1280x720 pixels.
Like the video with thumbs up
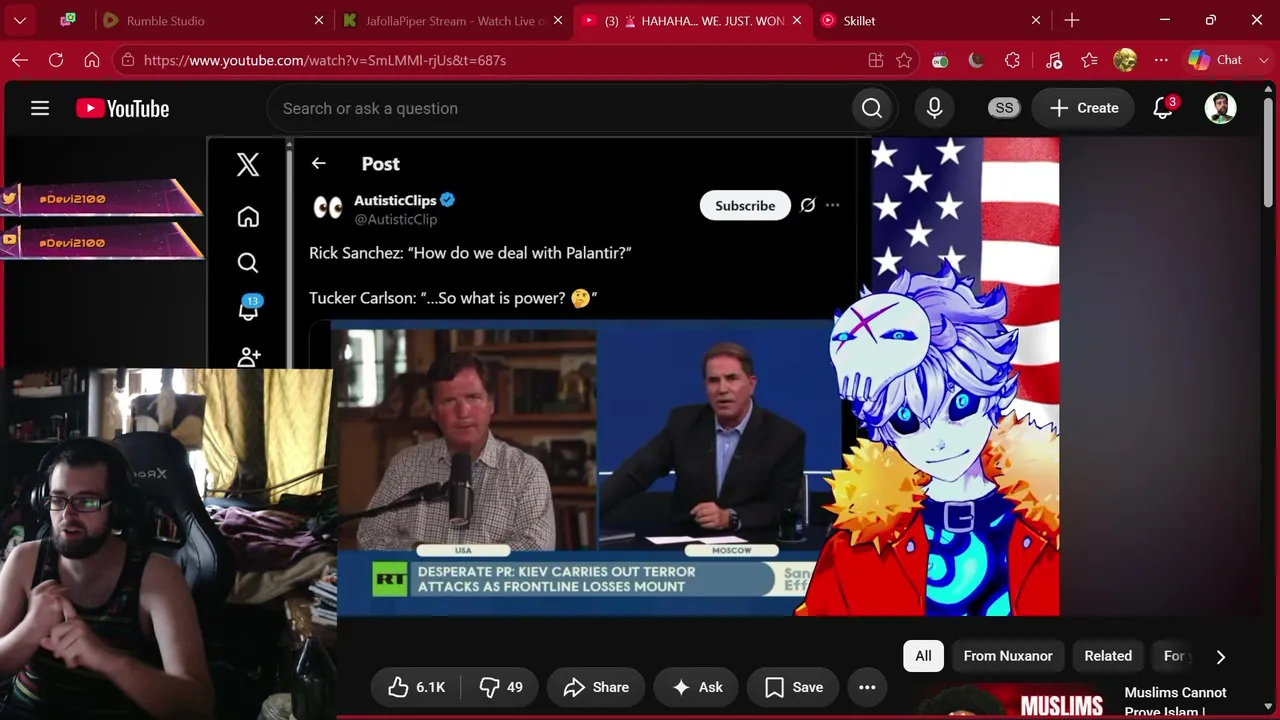(417, 687)
